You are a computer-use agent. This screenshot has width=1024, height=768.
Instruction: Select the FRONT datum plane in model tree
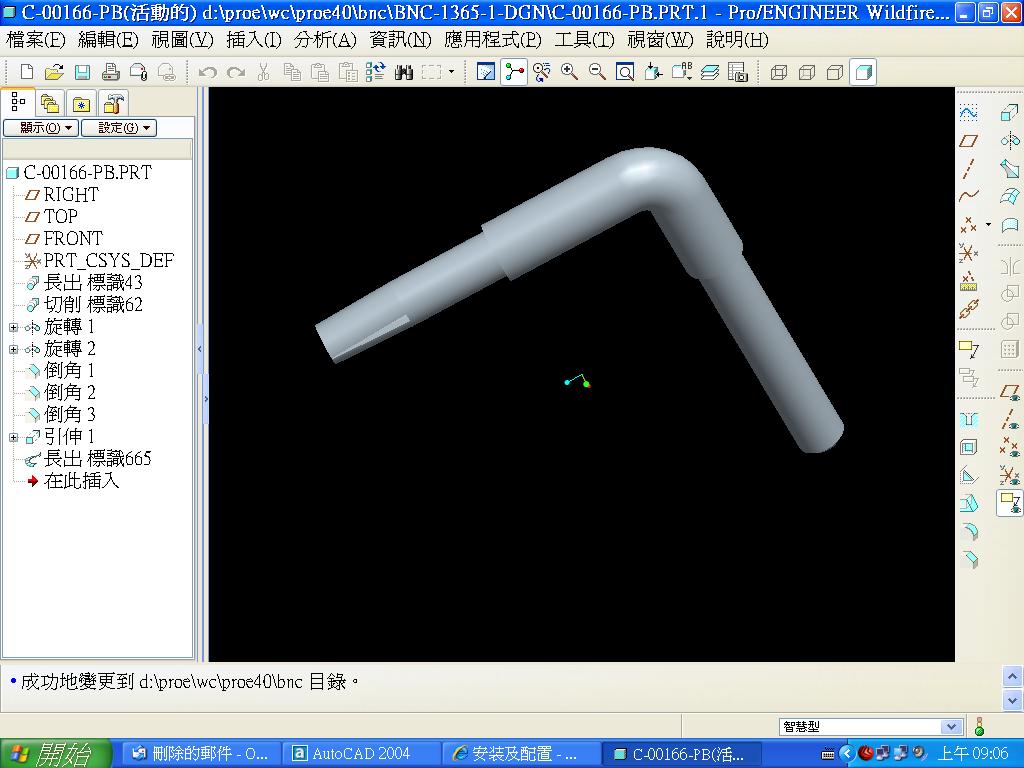click(72, 238)
